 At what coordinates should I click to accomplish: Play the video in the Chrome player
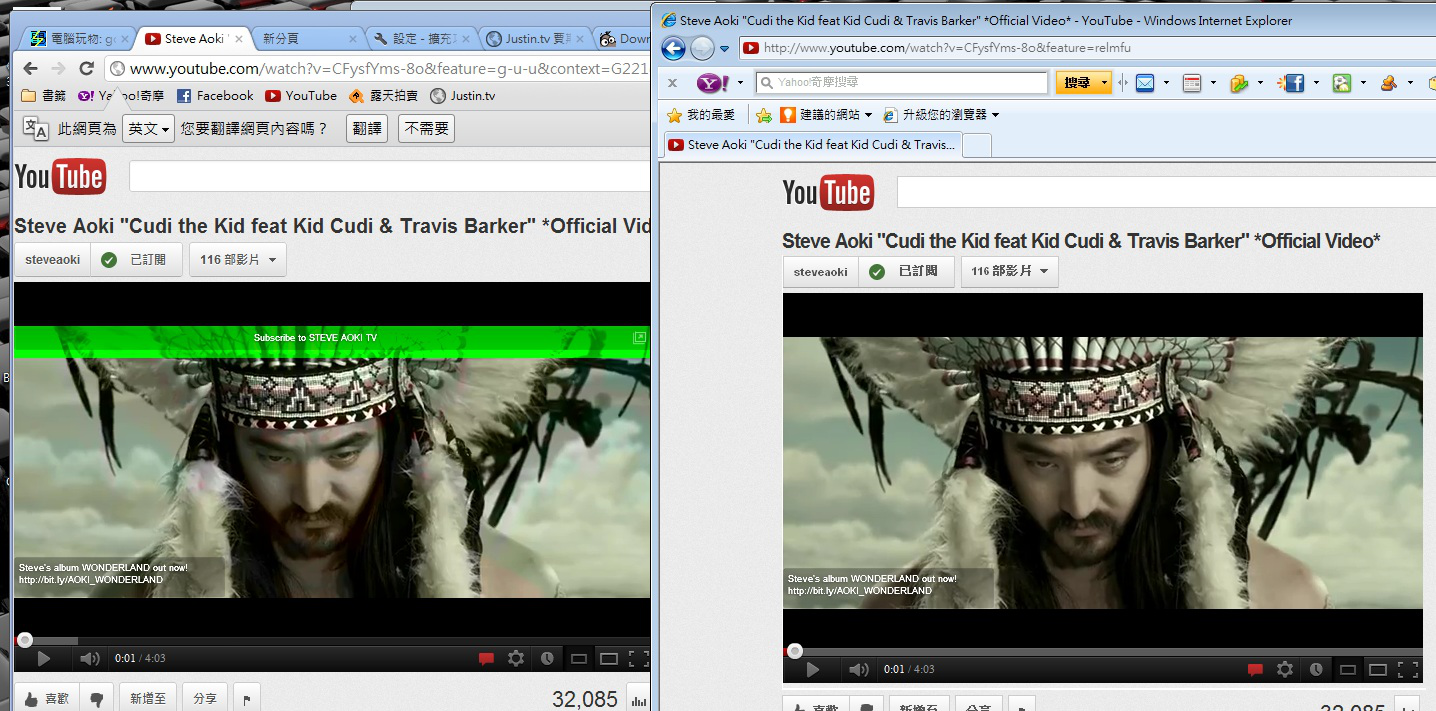[43, 659]
